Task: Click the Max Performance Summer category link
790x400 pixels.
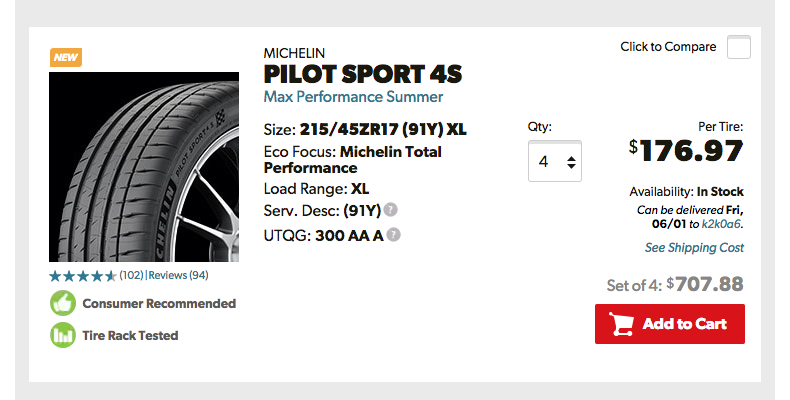Action: click(x=353, y=97)
